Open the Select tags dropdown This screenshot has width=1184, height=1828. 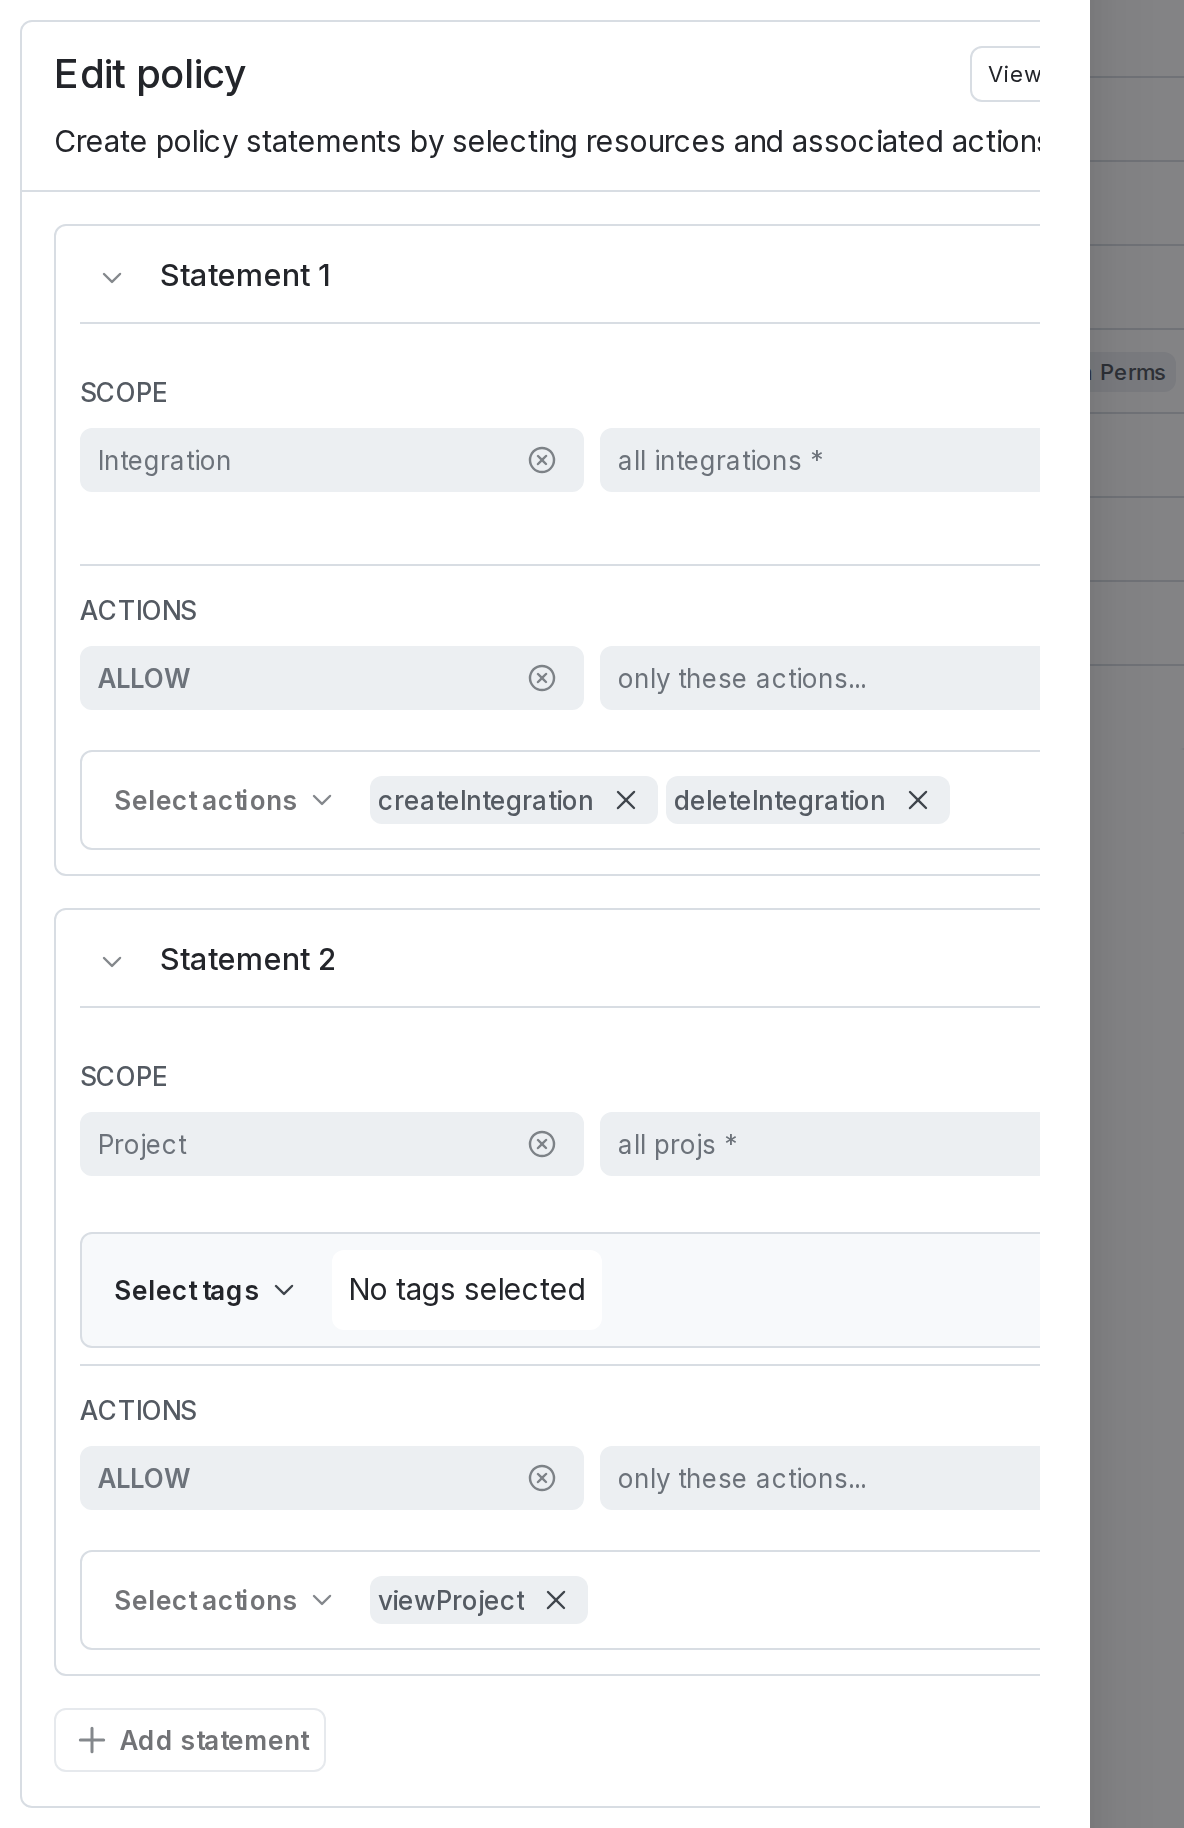pyautogui.click(x=204, y=1290)
